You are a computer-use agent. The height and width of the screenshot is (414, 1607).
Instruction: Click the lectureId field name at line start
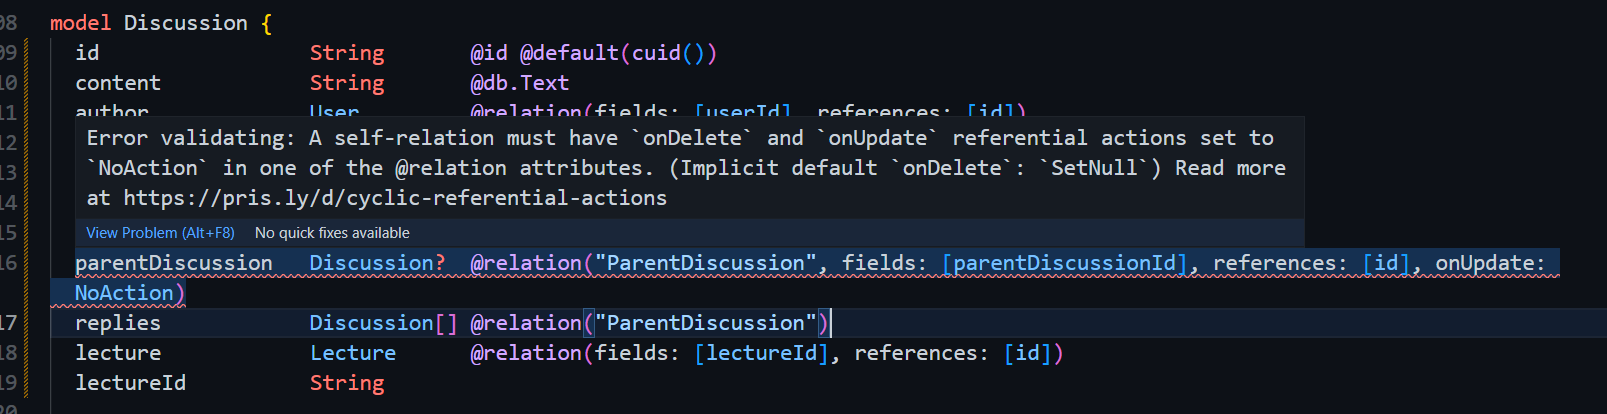point(130,383)
